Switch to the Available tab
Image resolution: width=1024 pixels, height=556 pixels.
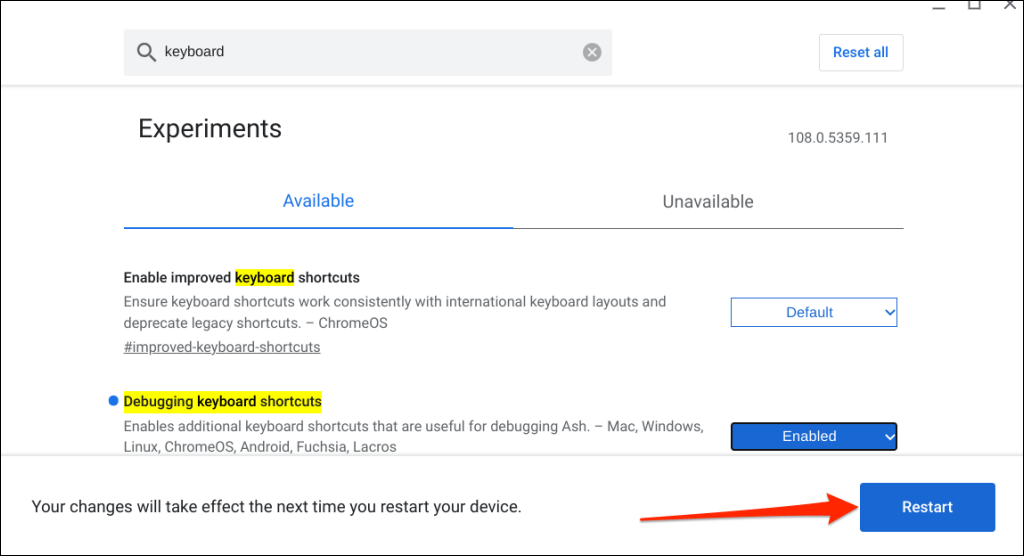coord(318,201)
